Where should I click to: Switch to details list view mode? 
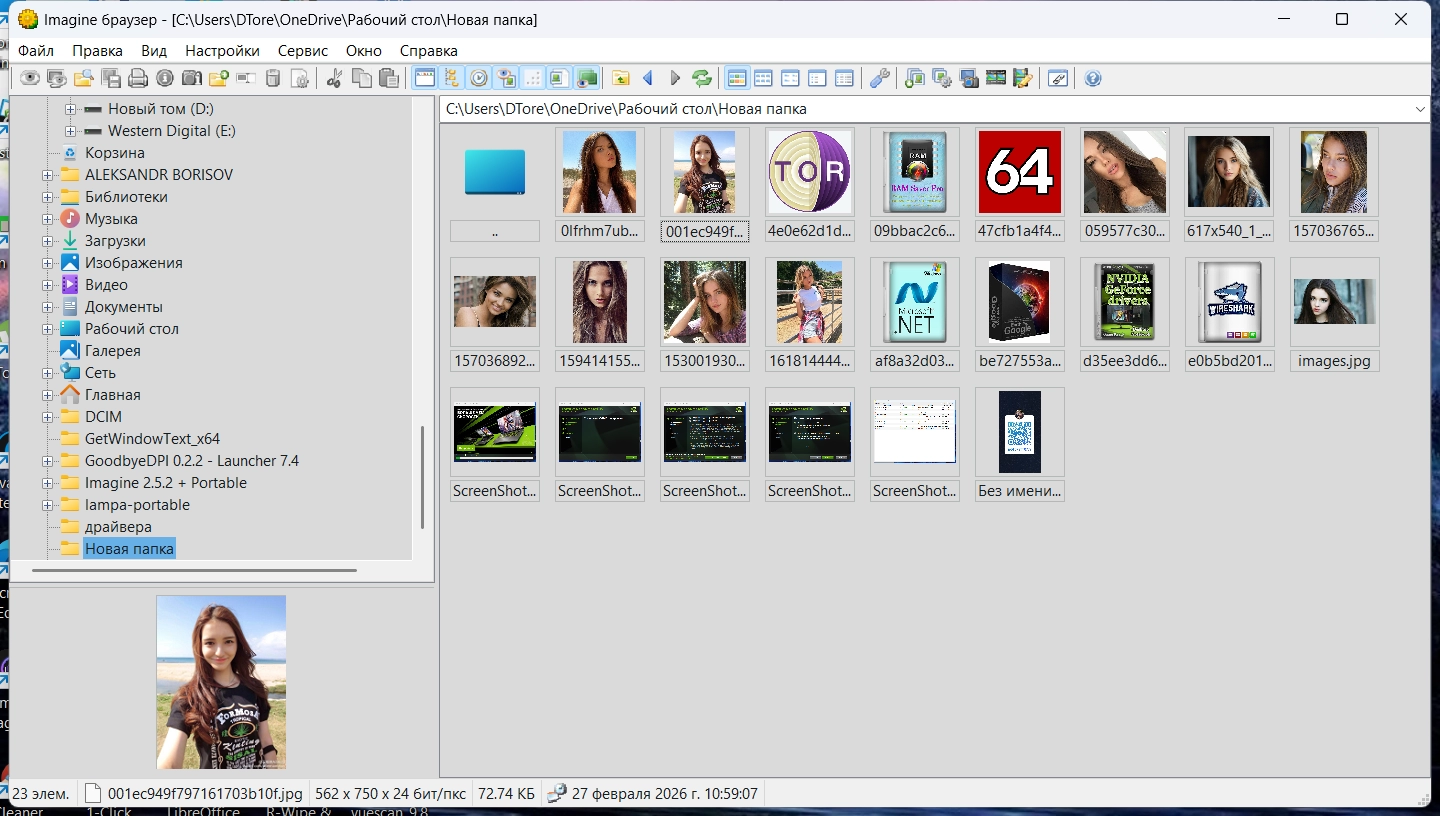845,78
